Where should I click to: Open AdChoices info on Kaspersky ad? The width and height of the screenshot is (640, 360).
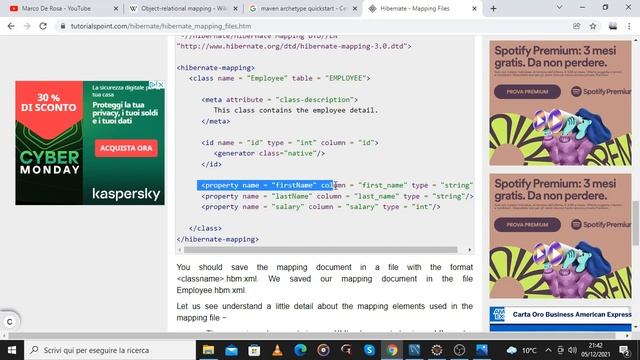(153, 84)
